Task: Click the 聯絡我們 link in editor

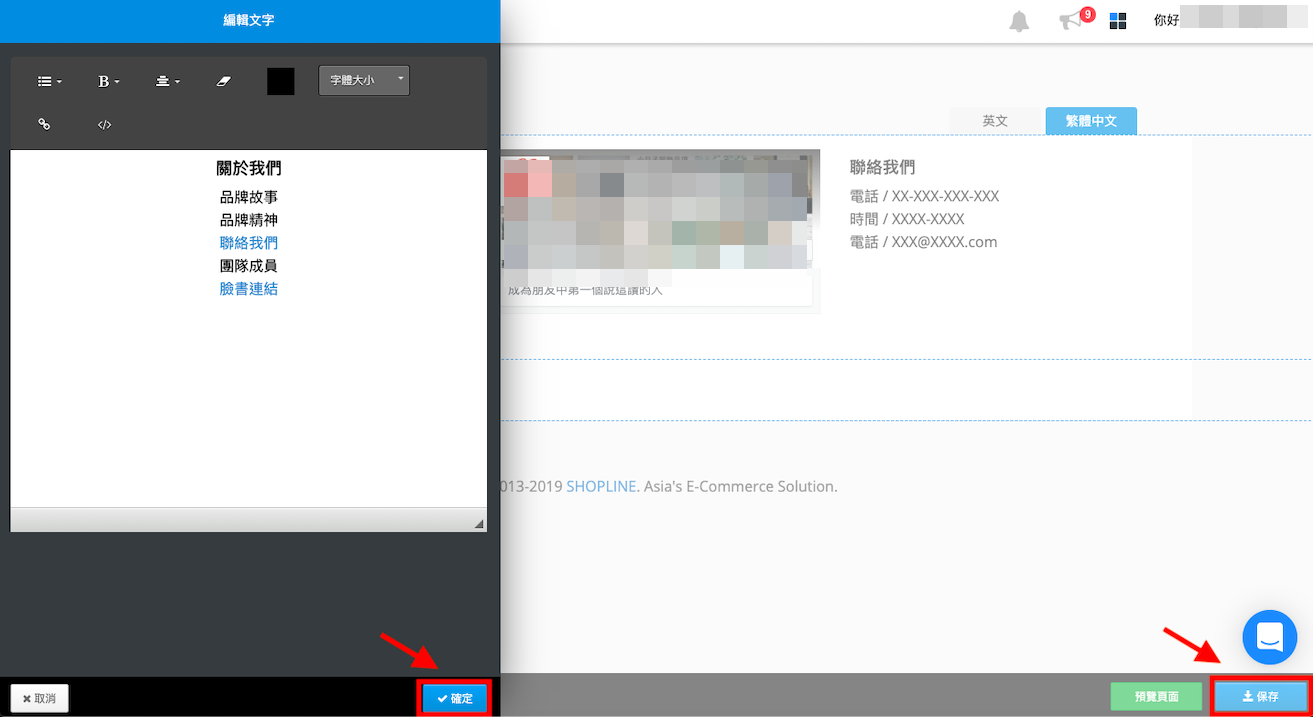Action: click(x=249, y=243)
